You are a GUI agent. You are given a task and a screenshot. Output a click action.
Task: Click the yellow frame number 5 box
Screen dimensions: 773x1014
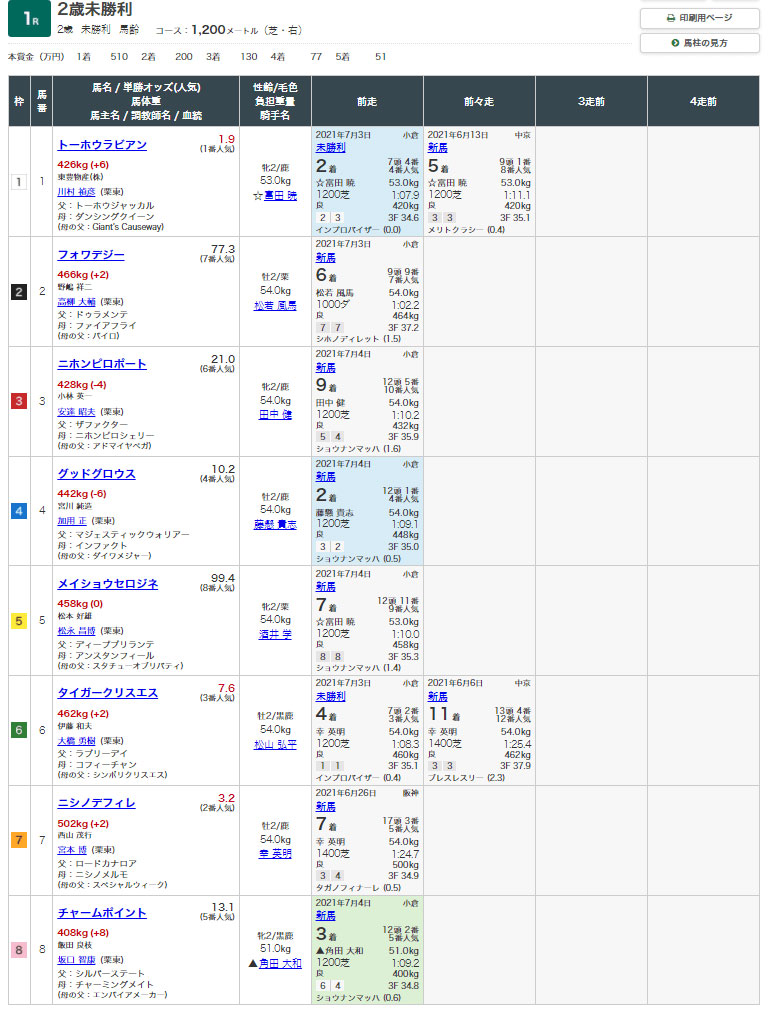(19, 621)
